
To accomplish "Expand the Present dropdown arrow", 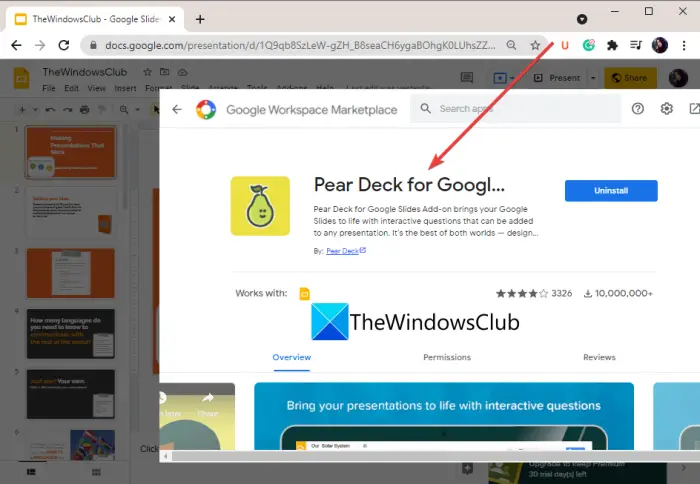I will [593, 78].
